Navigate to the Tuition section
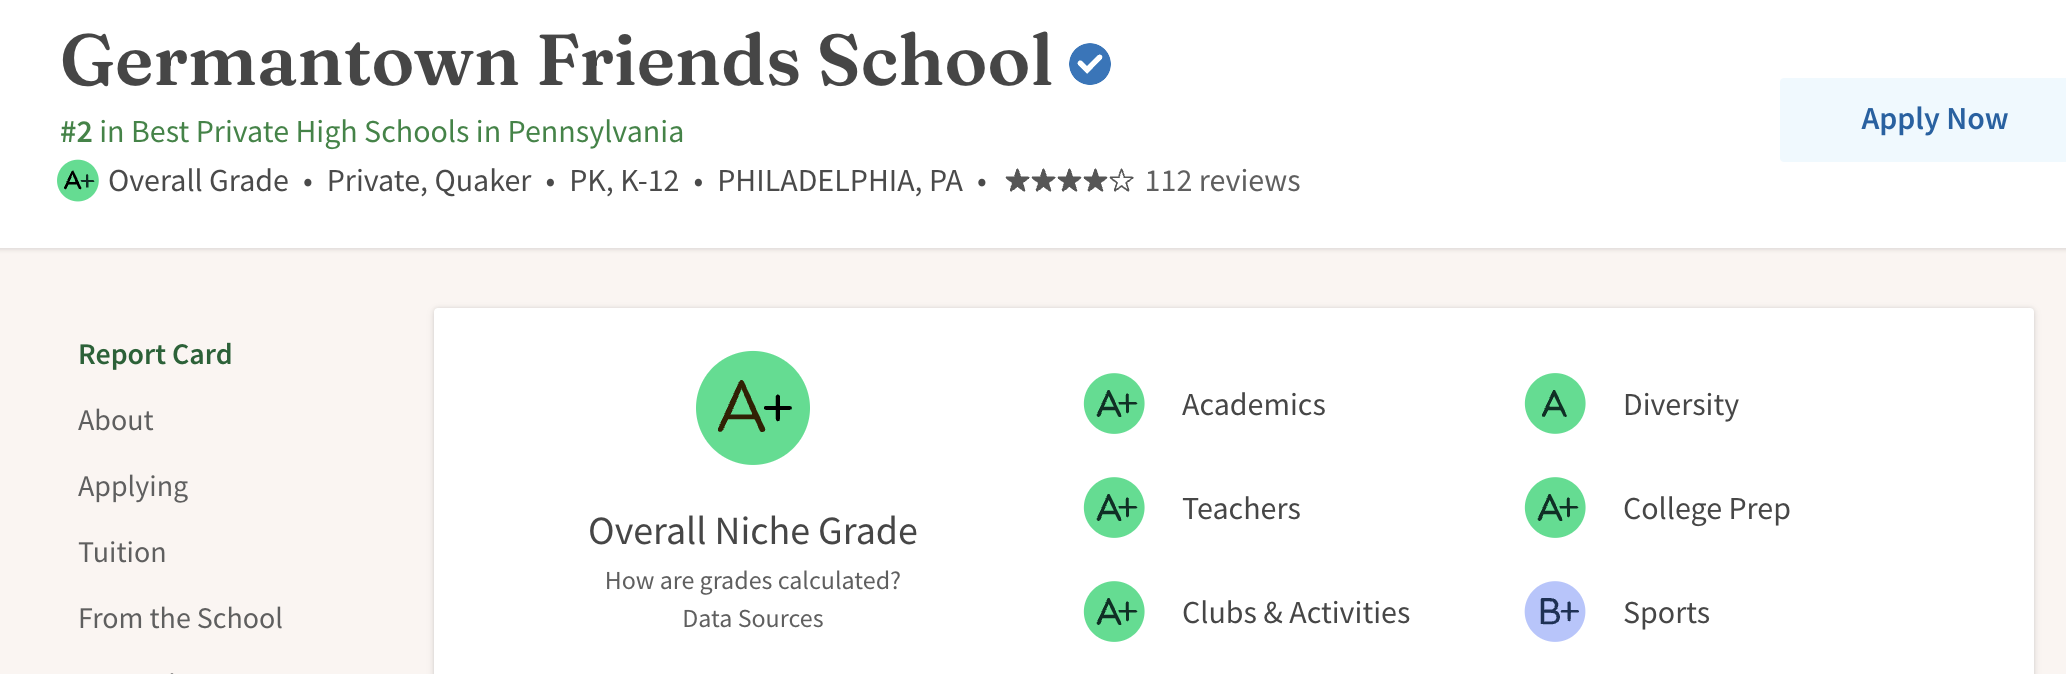Viewport: 2066px width, 674px height. (x=122, y=552)
